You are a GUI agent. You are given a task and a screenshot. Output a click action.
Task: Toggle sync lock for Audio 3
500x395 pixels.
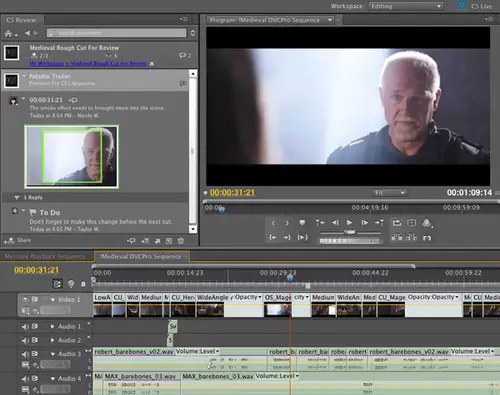[x=35, y=354]
